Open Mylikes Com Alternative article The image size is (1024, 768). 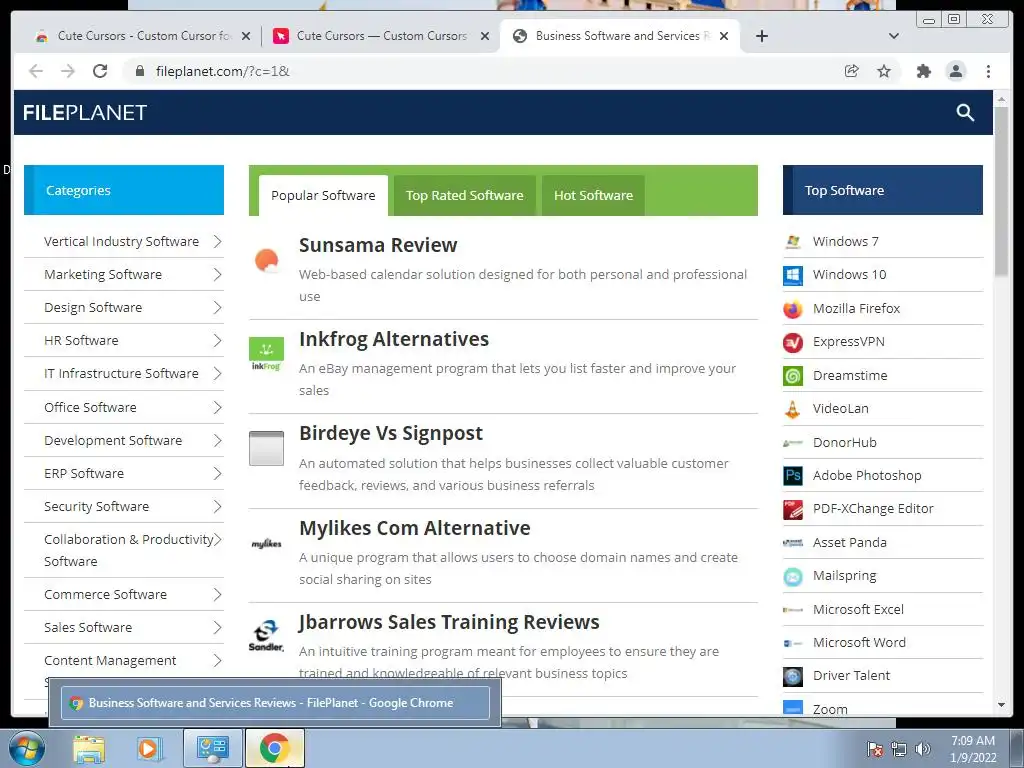point(415,528)
